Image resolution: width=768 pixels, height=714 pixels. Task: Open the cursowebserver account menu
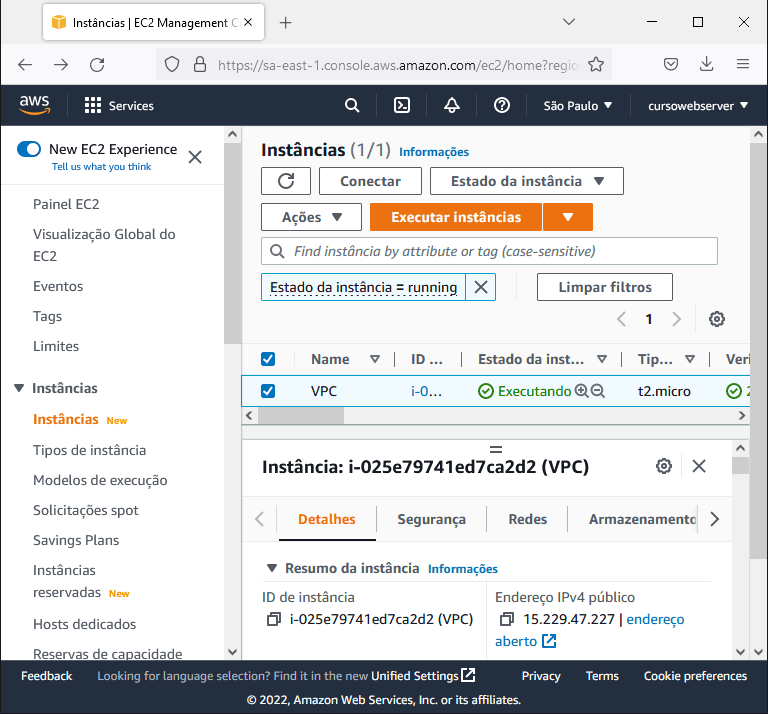[x=698, y=106]
